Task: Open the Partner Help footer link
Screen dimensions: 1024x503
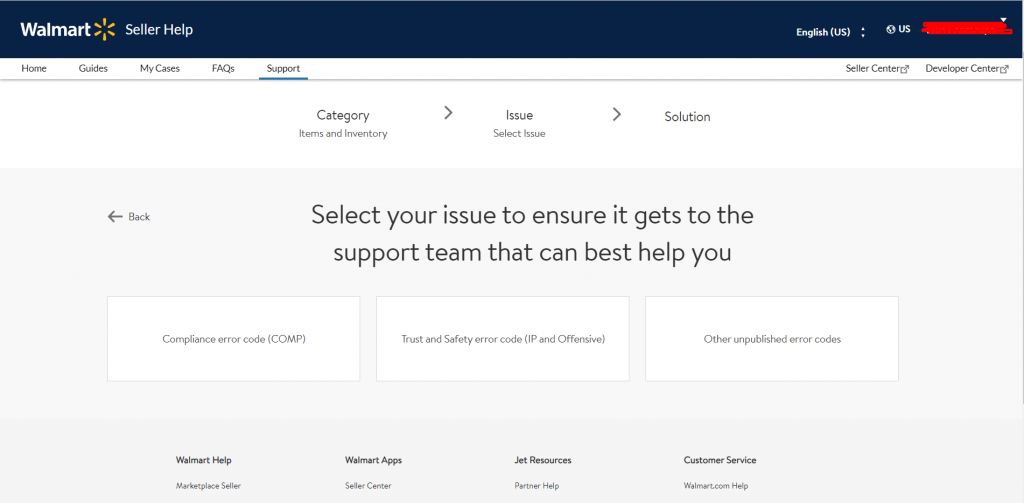Action: click(537, 486)
